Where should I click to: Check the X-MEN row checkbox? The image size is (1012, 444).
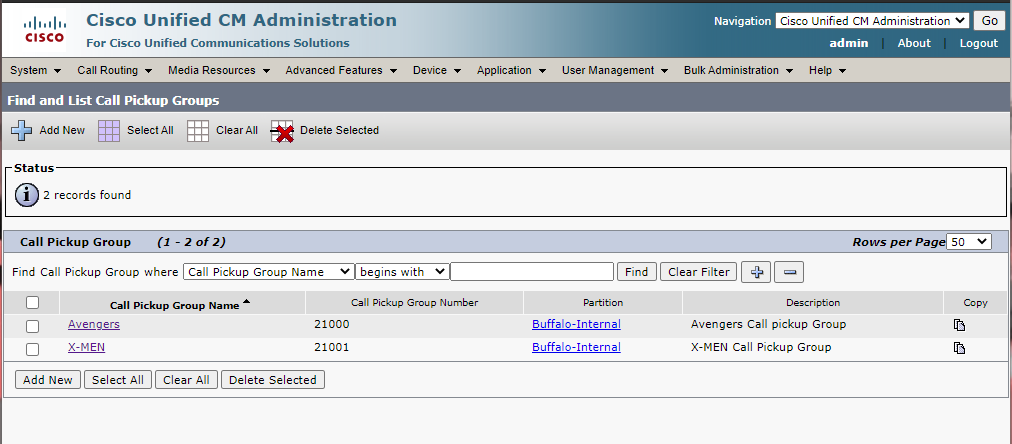pyautogui.click(x=32, y=349)
